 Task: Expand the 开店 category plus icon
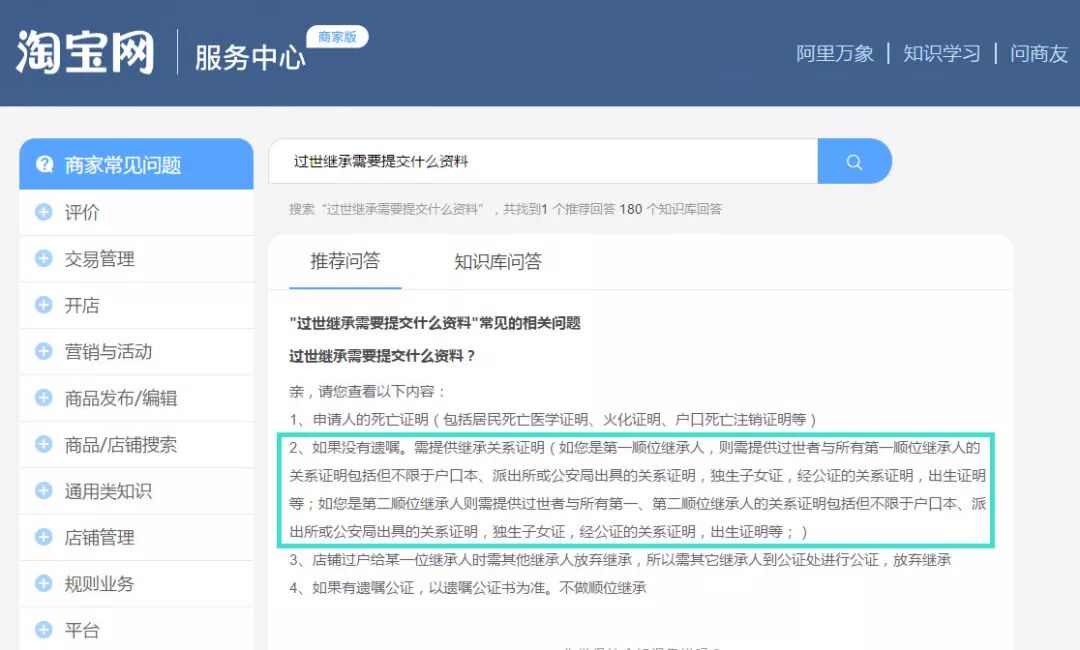click(43, 305)
